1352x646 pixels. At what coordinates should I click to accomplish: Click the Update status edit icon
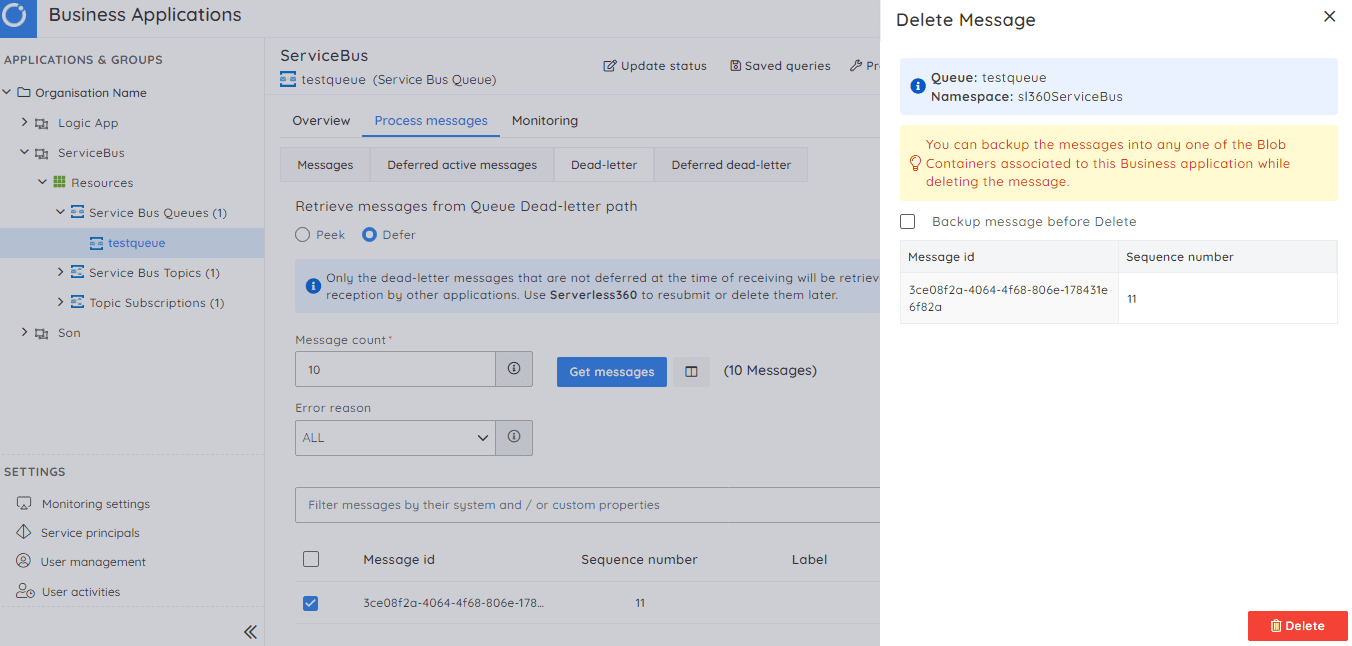[x=610, y=66]
